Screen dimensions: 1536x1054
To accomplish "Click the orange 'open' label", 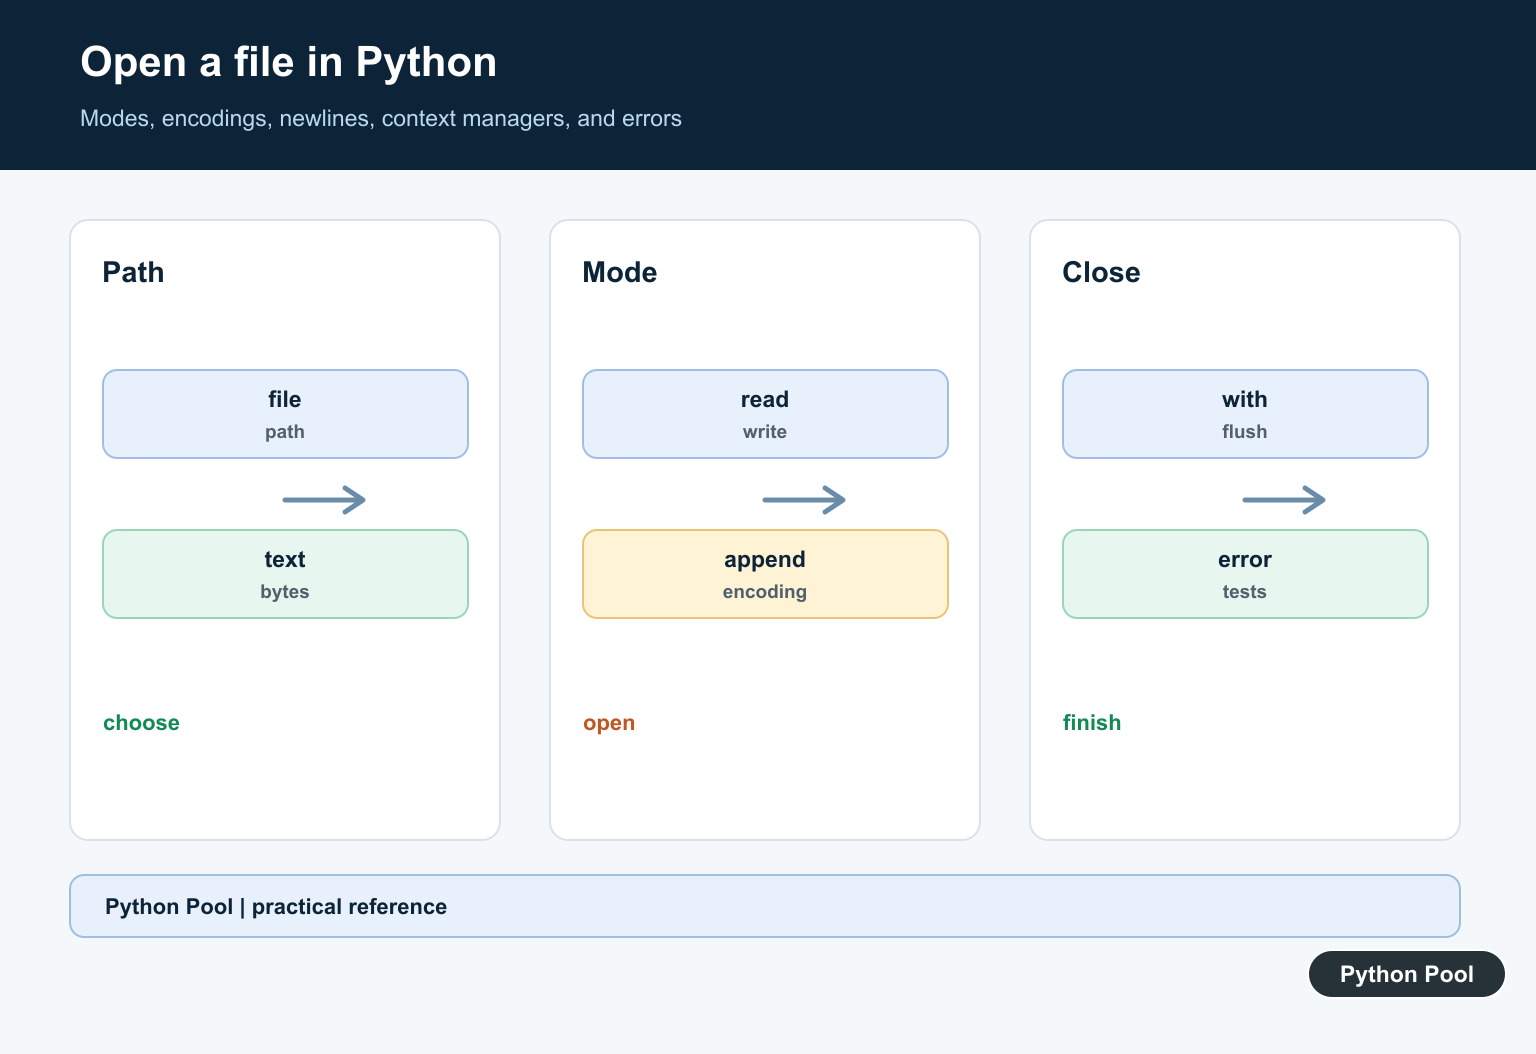I will coord(609,723).
